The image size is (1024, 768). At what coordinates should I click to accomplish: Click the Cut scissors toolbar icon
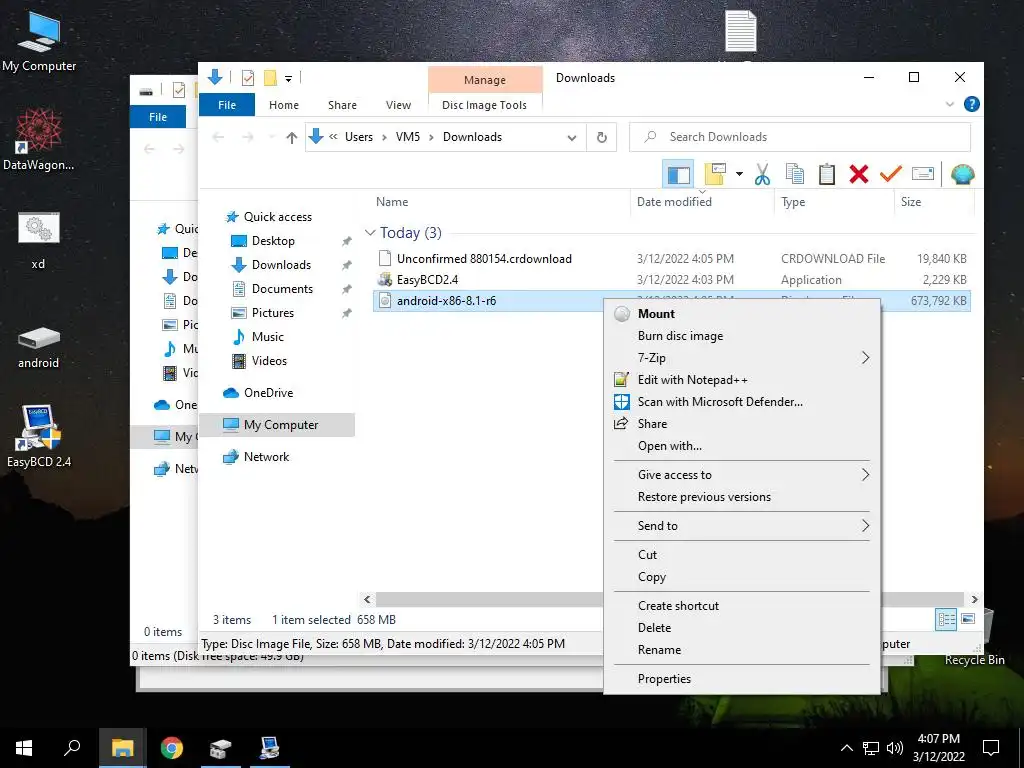(x=762, y=174)
